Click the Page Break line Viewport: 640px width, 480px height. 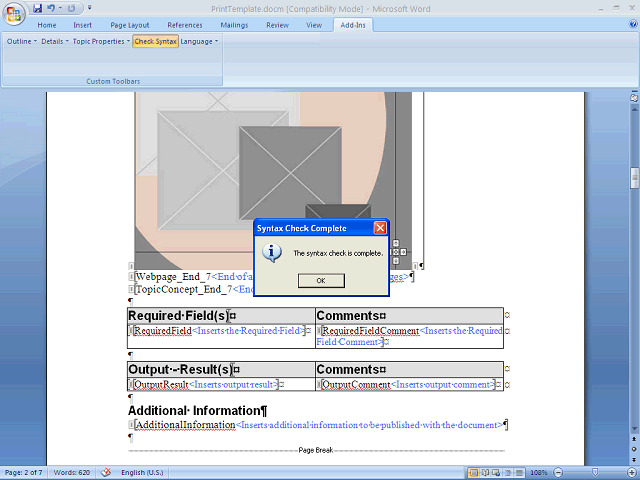coord(316,450)
